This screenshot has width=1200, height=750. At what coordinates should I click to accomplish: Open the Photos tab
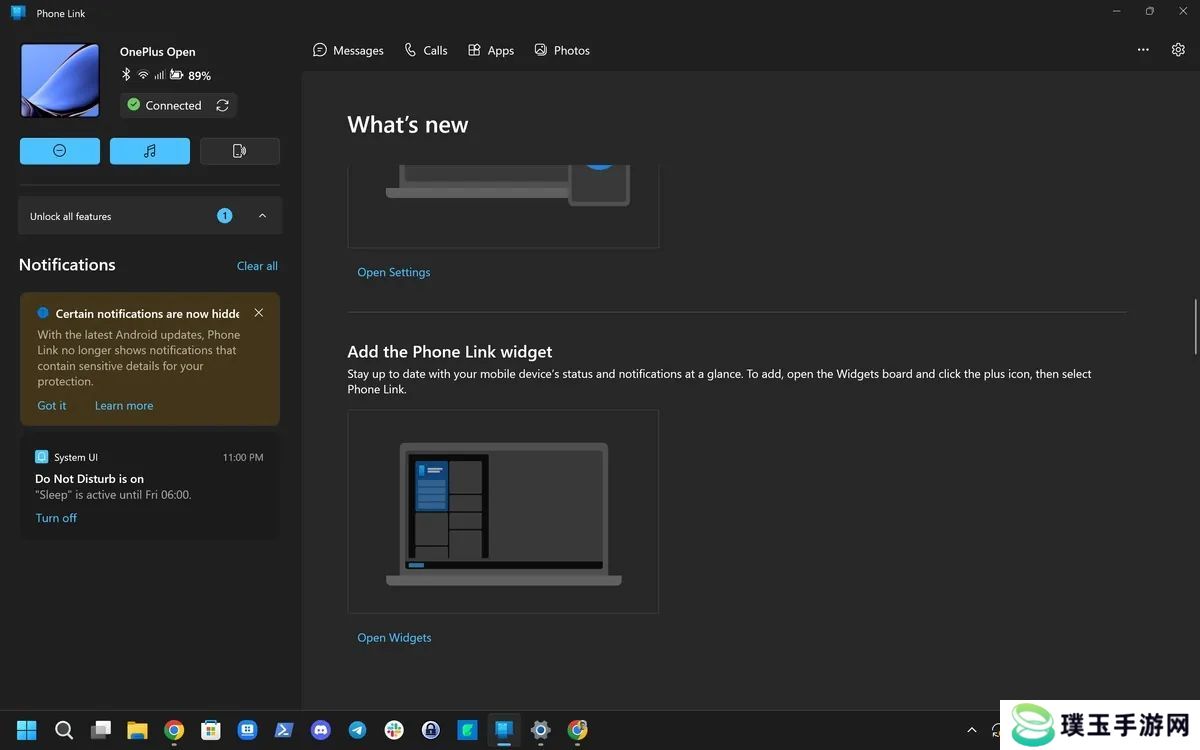[562, 50]
